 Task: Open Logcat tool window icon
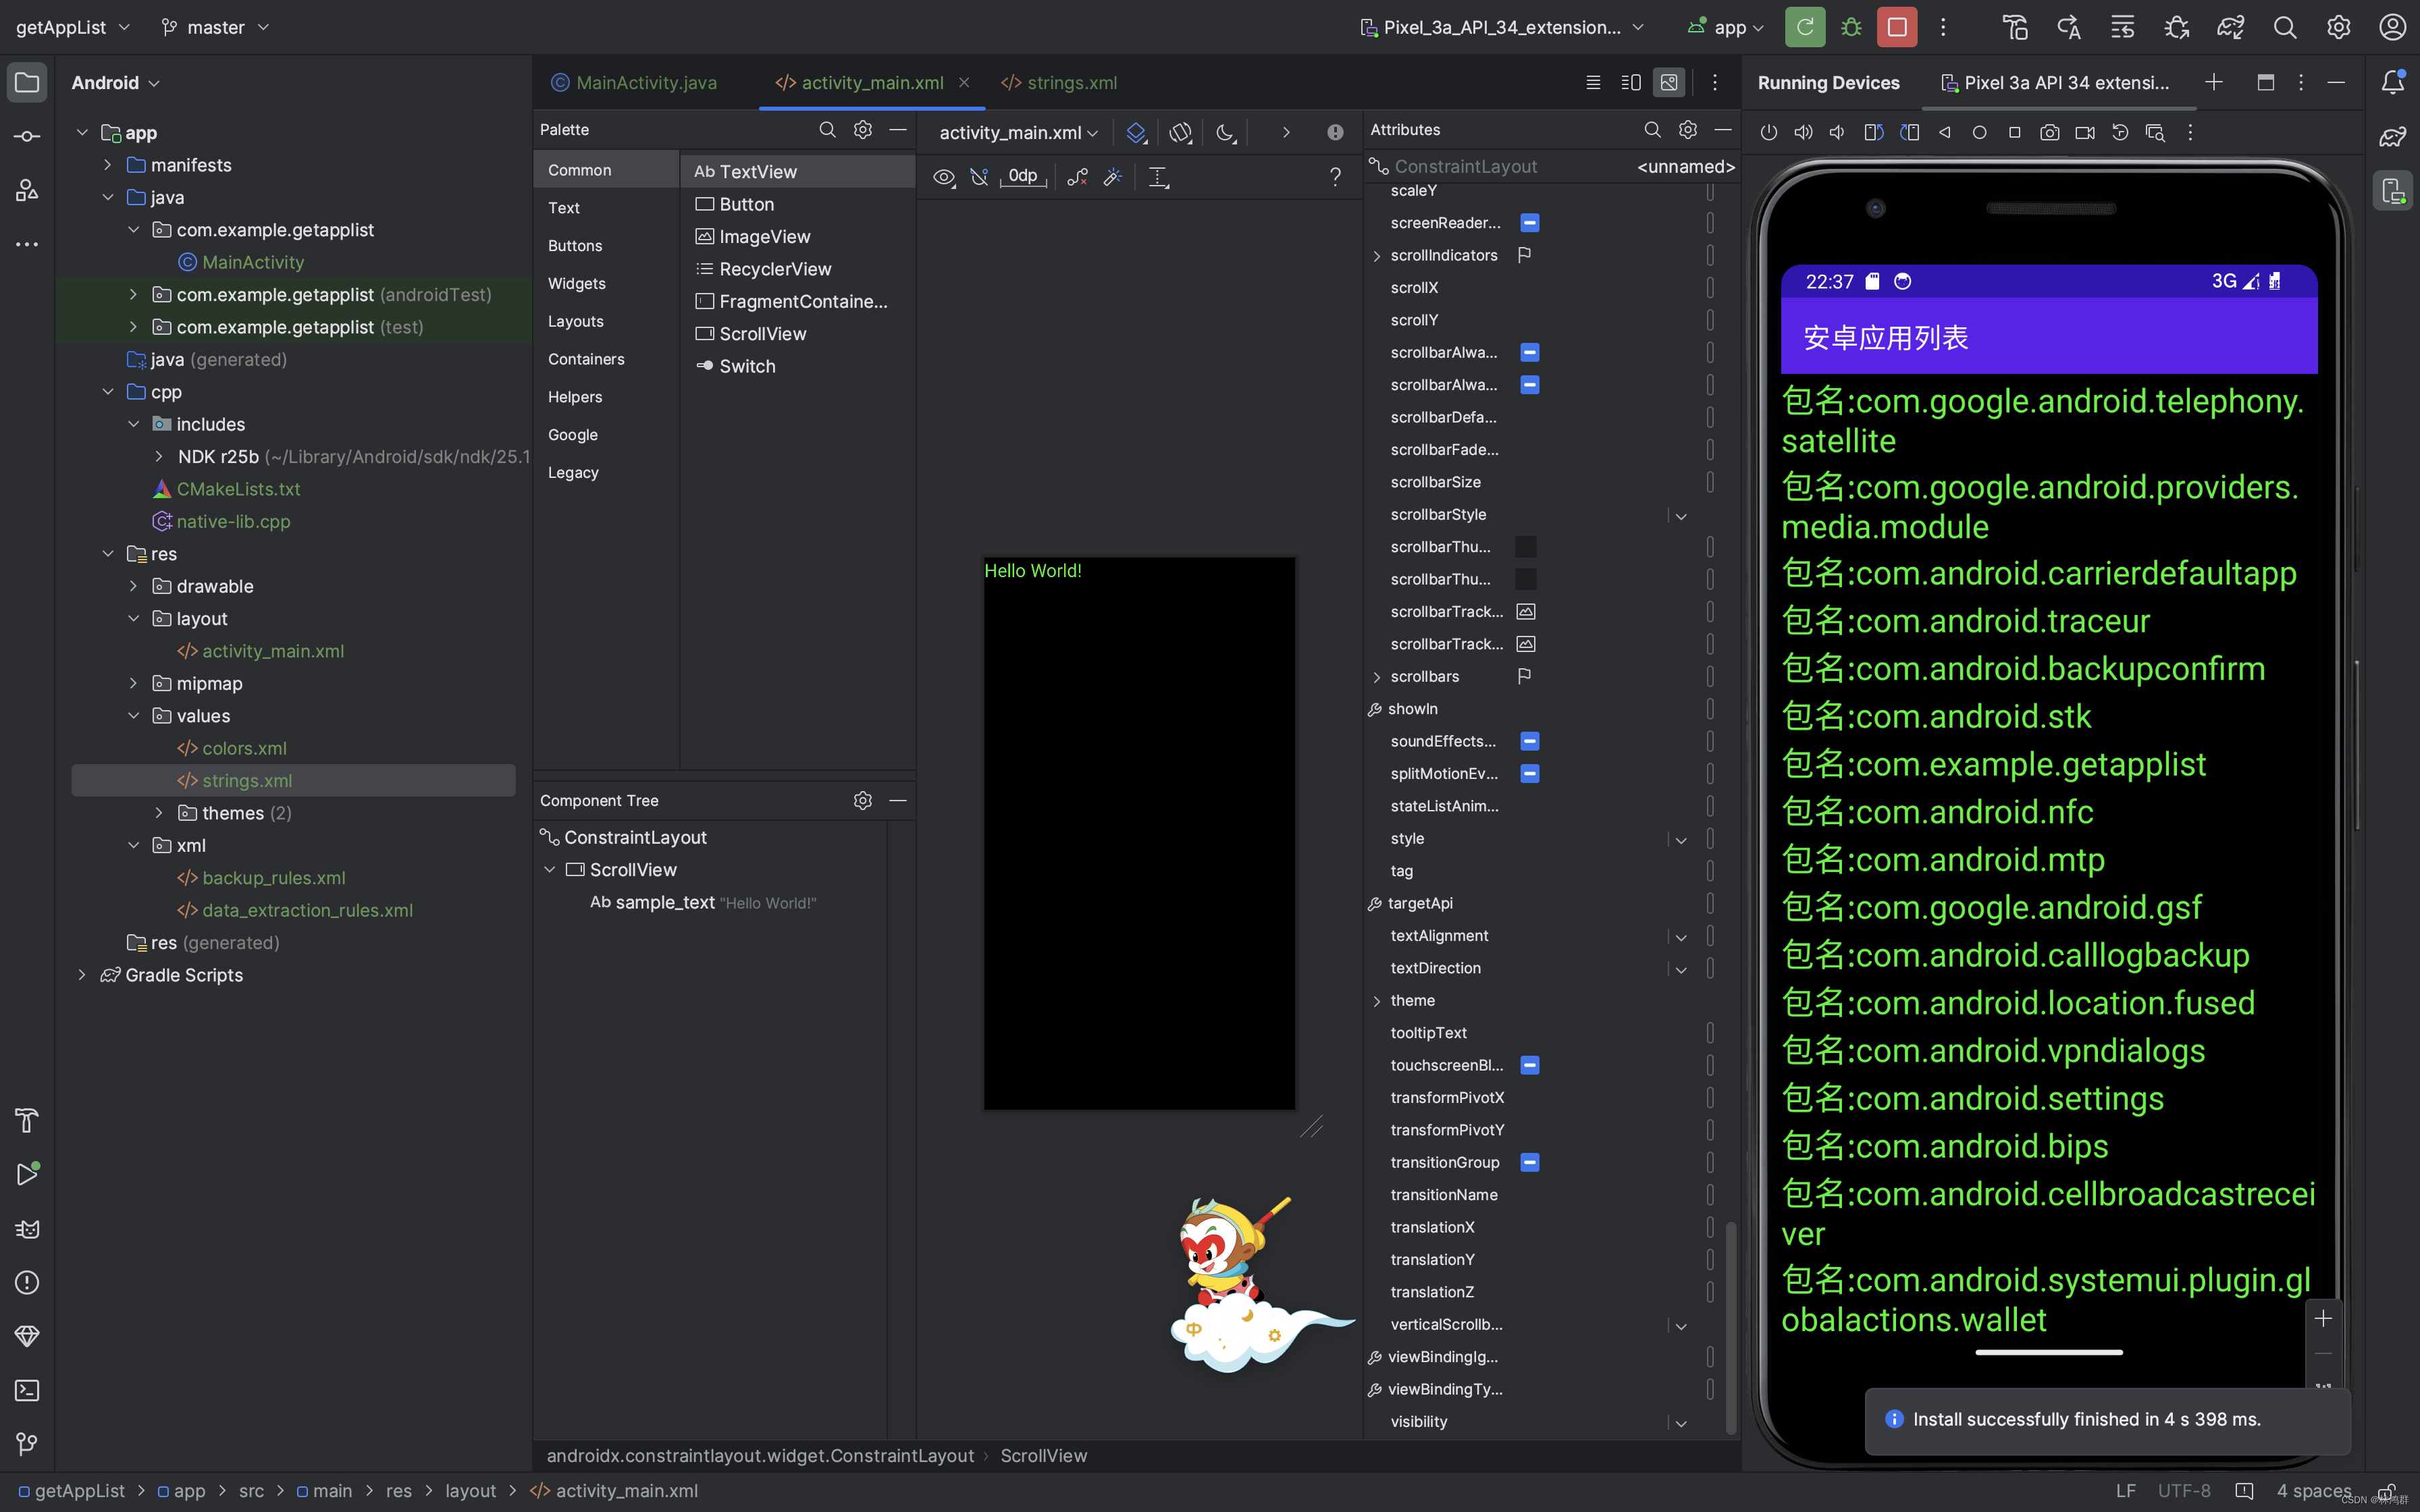point(27,1228)
